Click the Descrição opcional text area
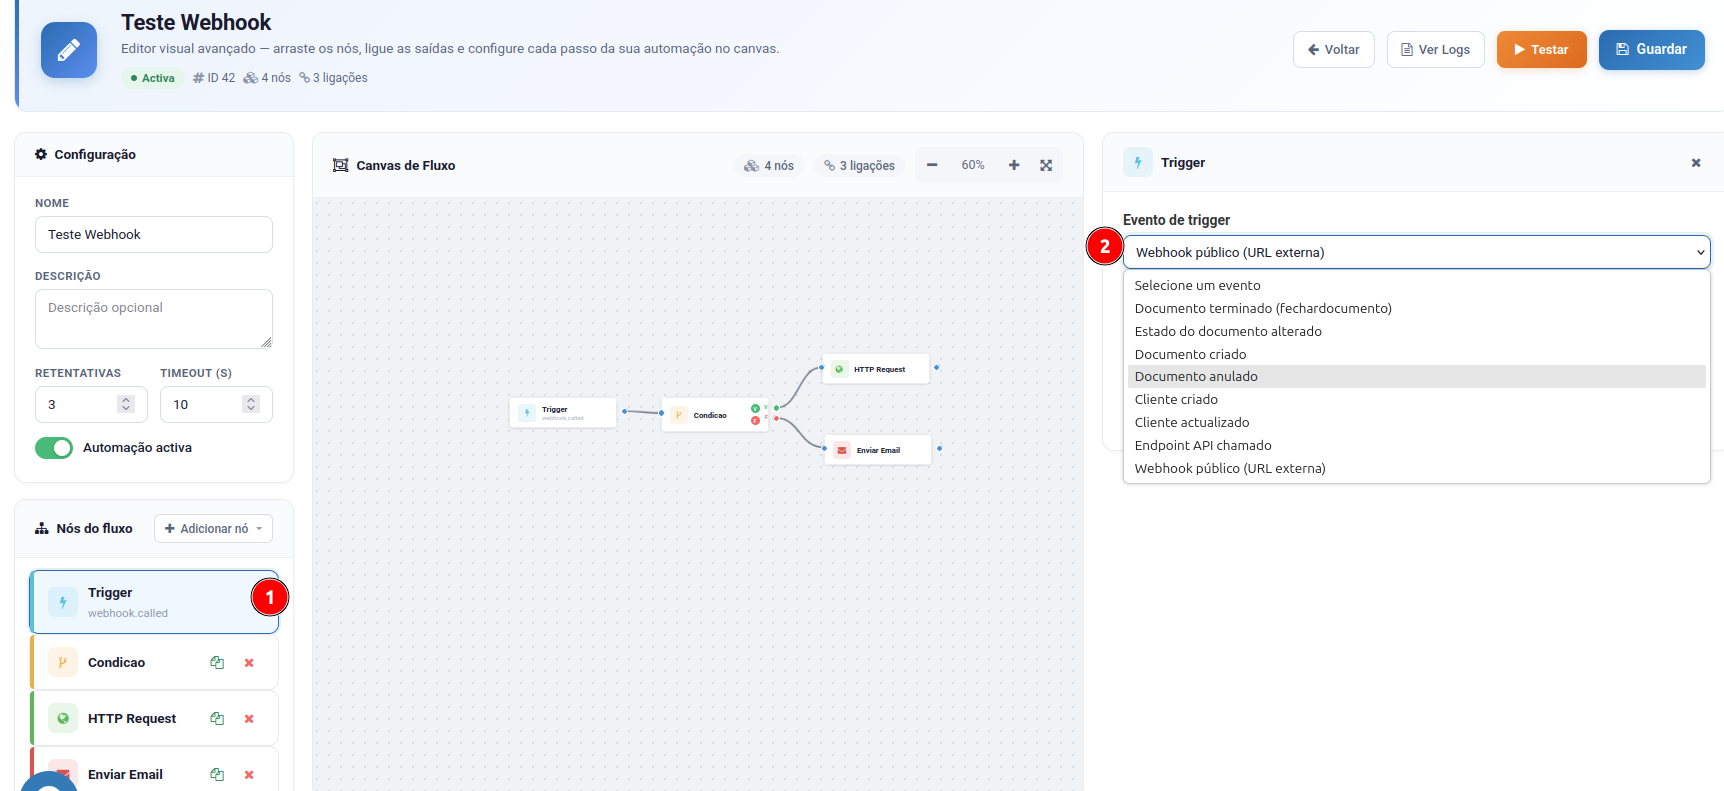The image size is (1724, 791). pos(154,319)
